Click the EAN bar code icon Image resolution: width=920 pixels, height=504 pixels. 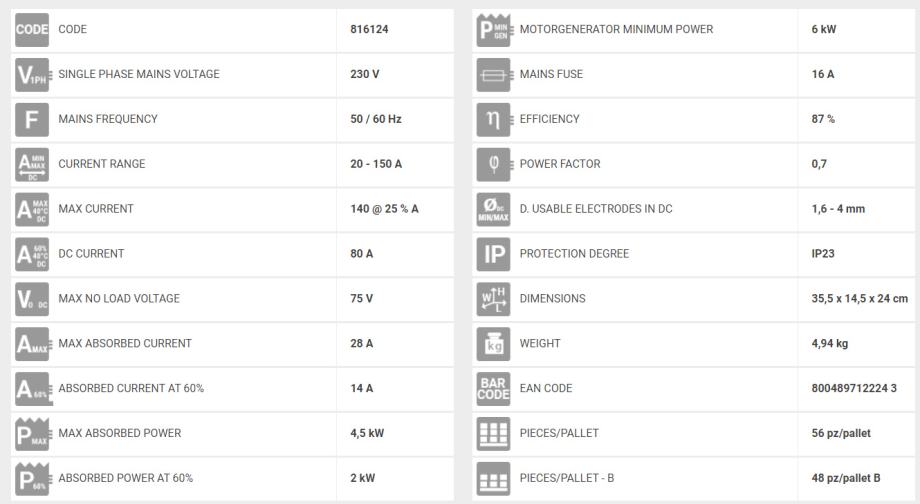pos(495,388)
